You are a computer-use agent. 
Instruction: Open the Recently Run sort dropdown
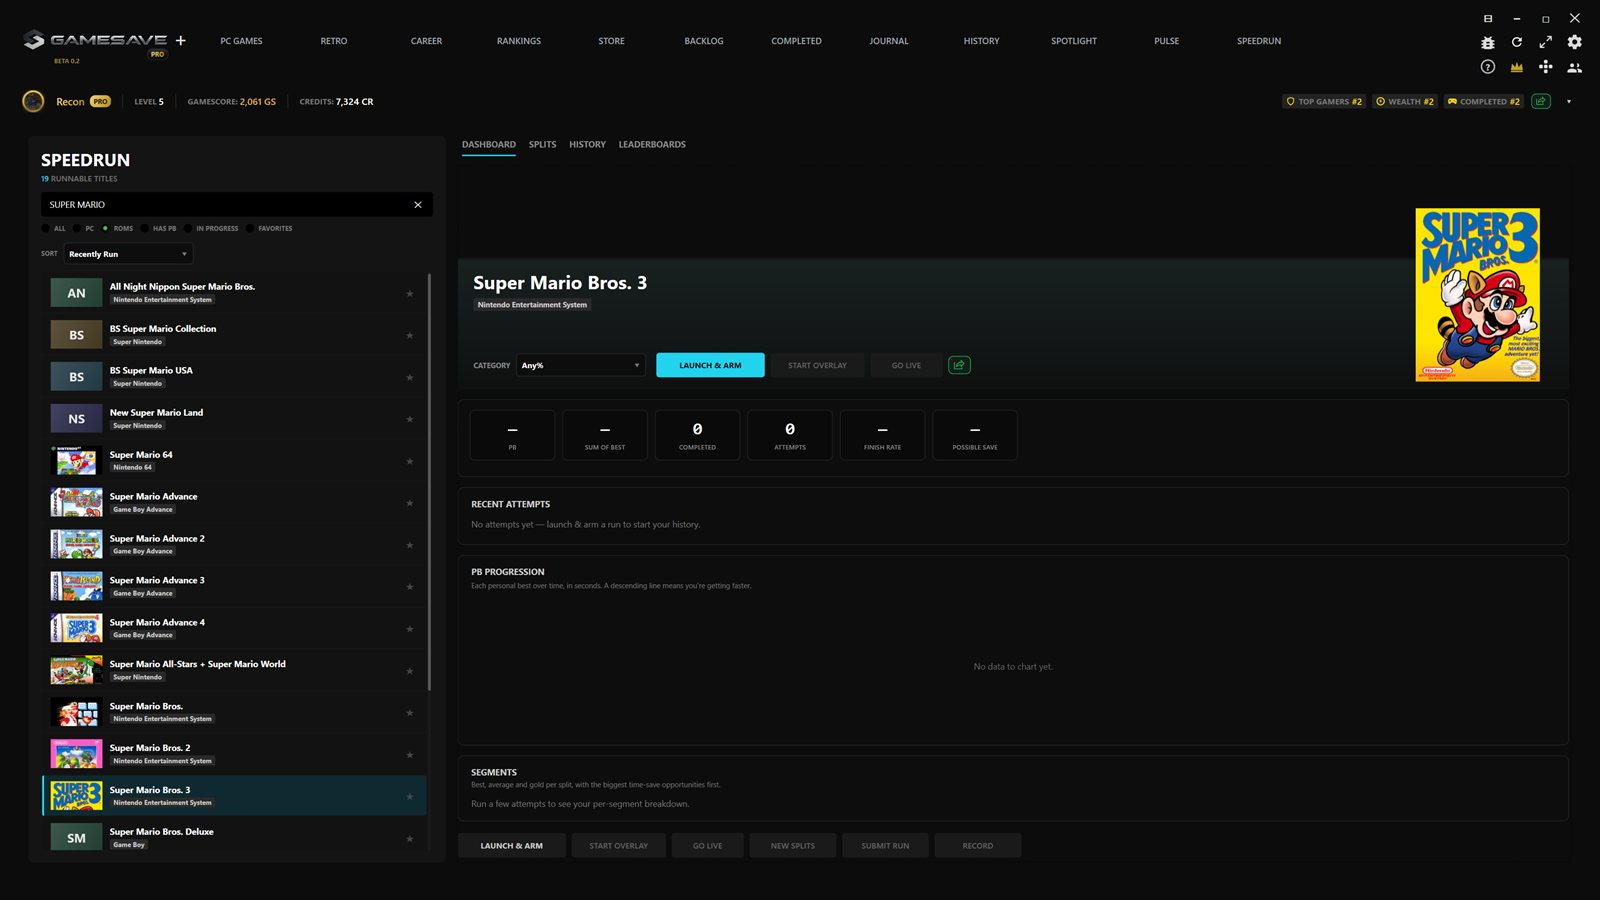point(128,254)
